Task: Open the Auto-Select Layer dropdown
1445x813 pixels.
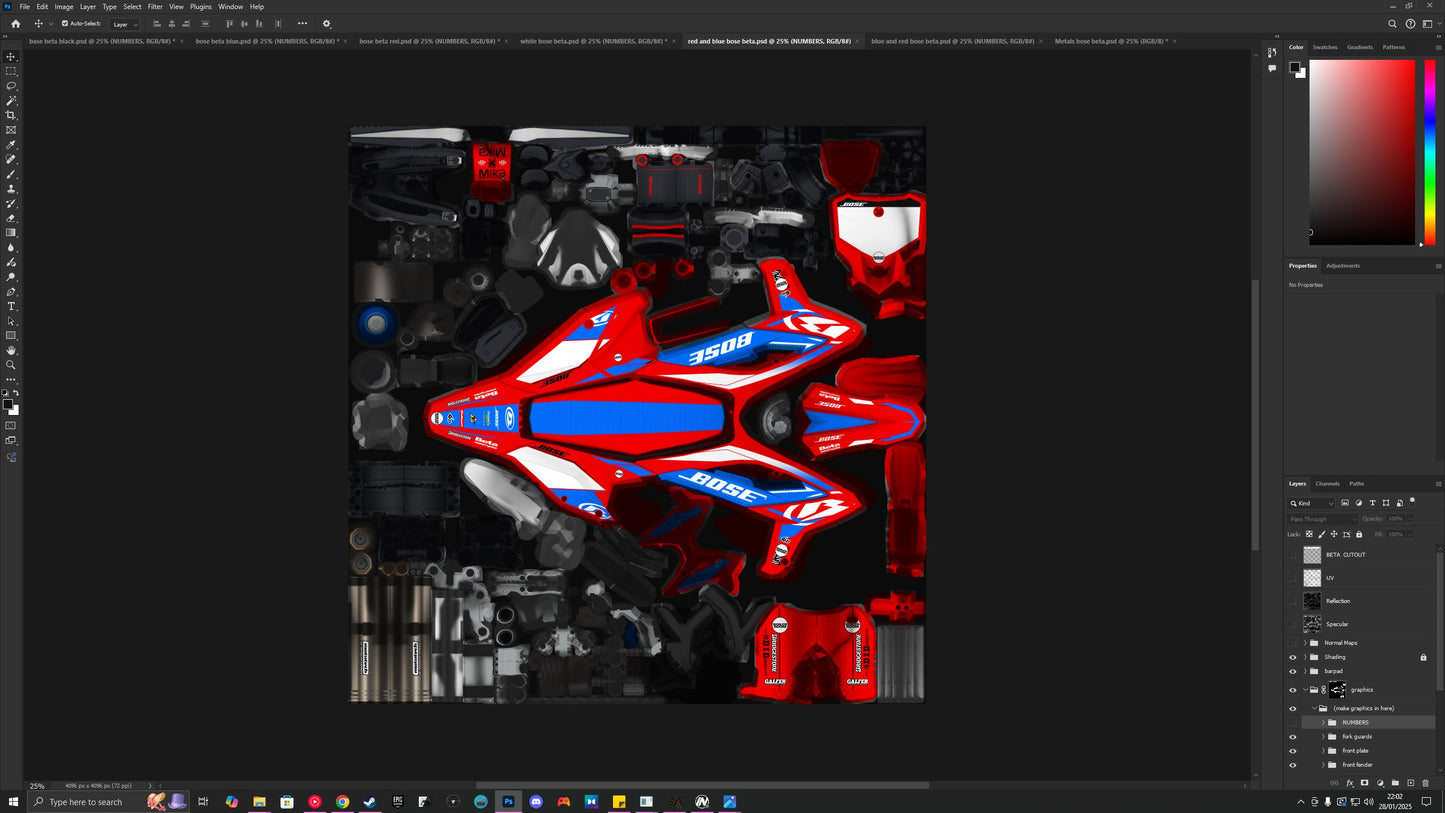Action: coord(124,24)
